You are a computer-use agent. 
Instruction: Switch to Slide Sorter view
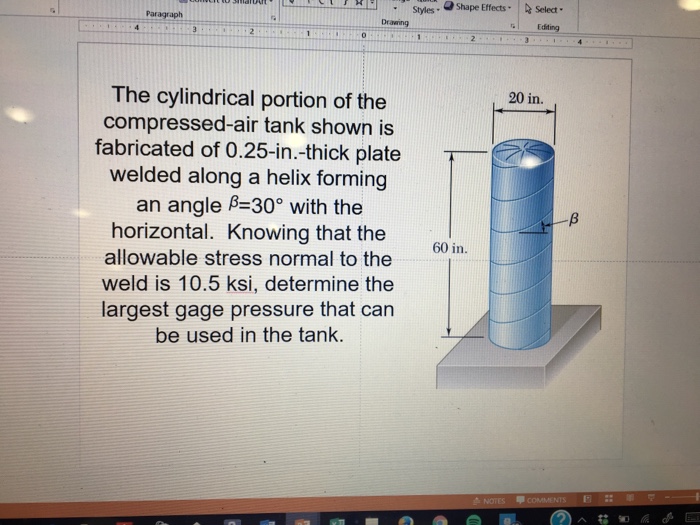tap(608, 498)
